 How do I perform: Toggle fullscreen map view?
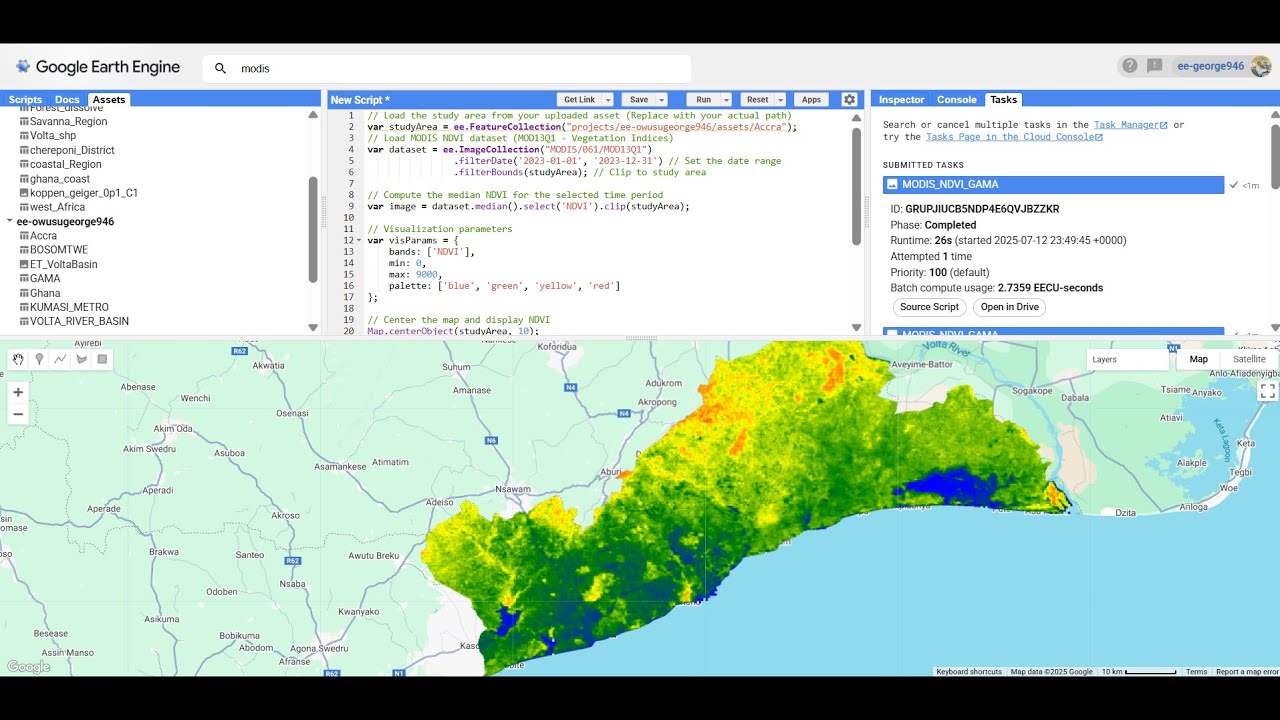pos(1267,391)
